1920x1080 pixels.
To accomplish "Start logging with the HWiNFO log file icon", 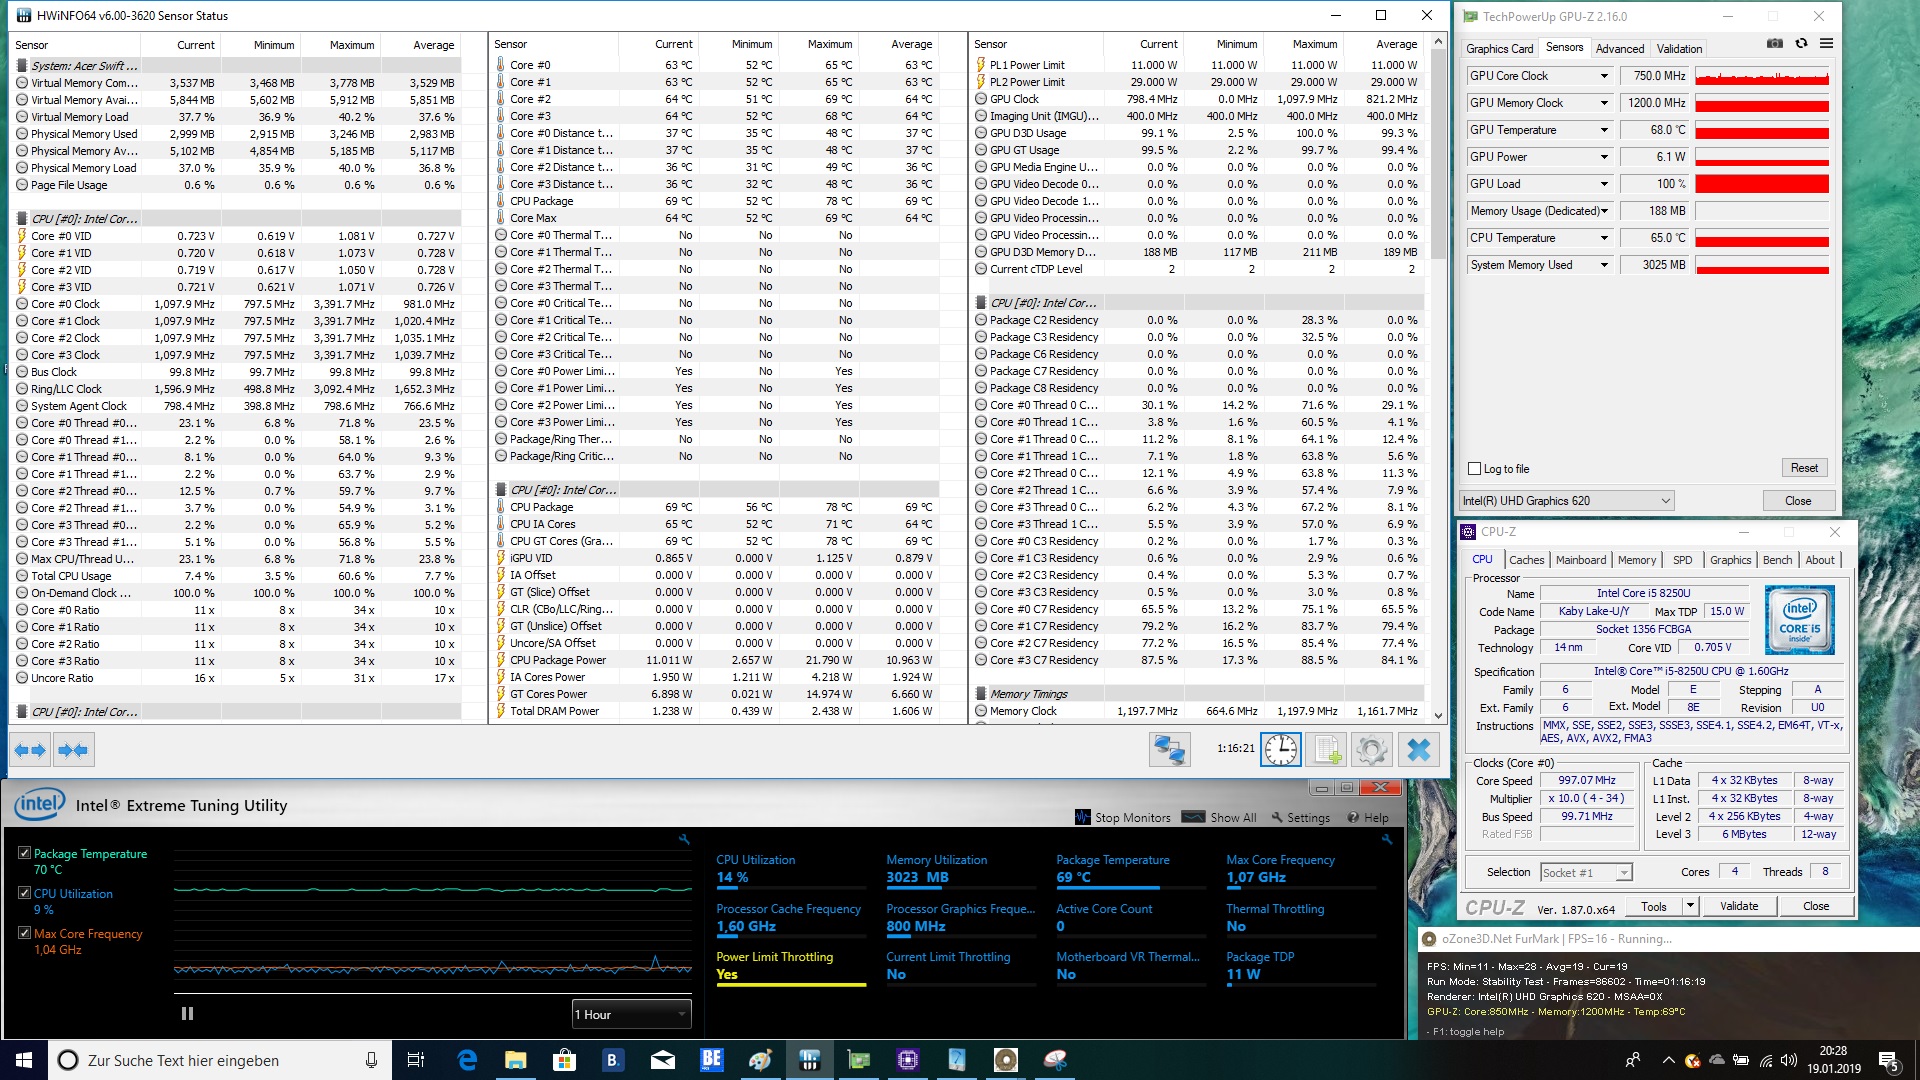I will [1327, 750].
